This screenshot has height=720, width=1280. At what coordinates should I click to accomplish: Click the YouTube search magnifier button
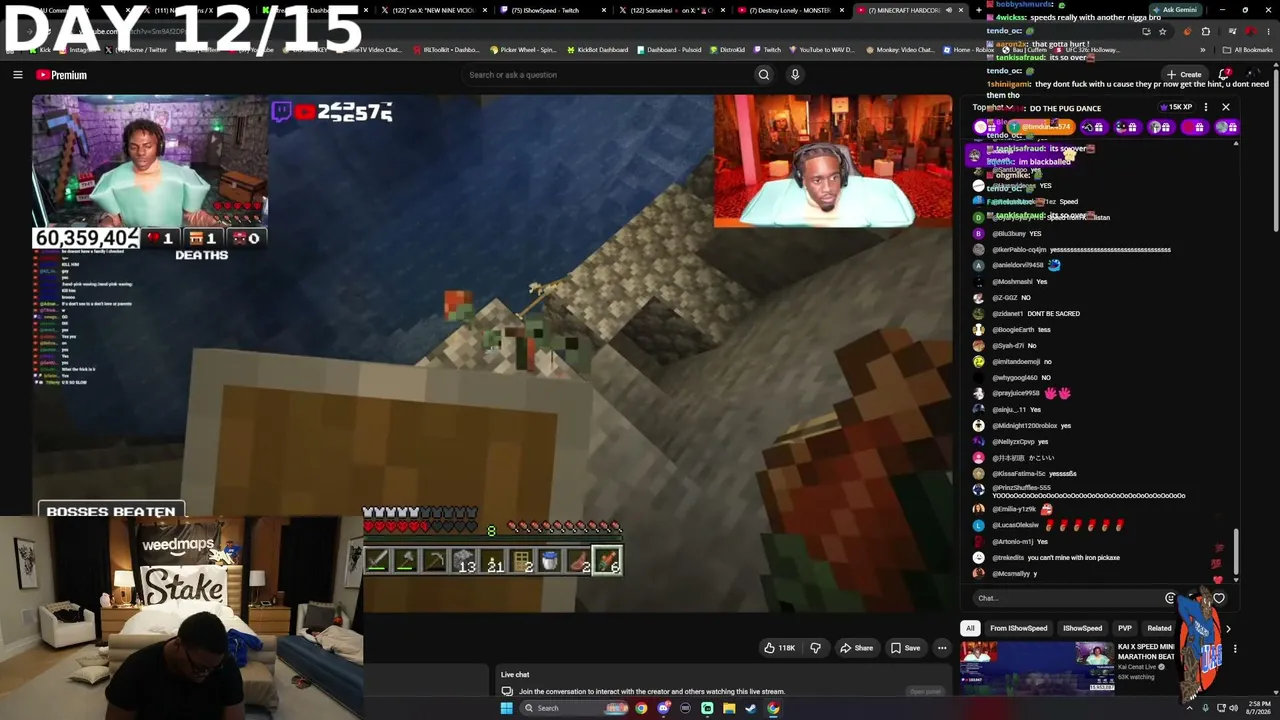764,75
